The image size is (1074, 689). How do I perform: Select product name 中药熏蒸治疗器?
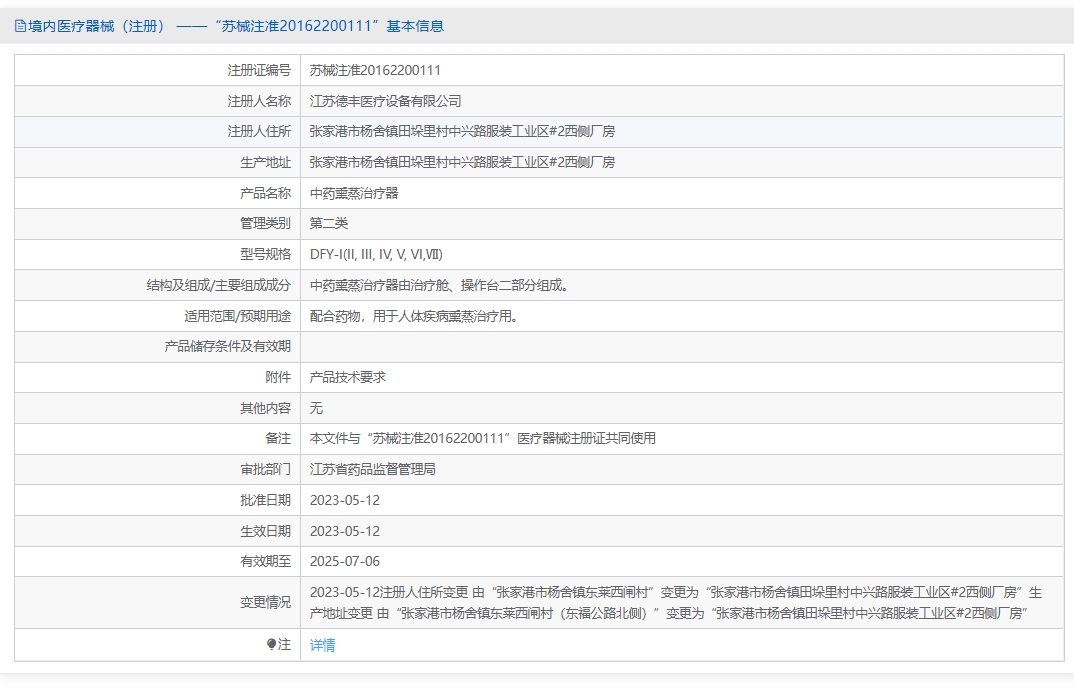[354, 193]
